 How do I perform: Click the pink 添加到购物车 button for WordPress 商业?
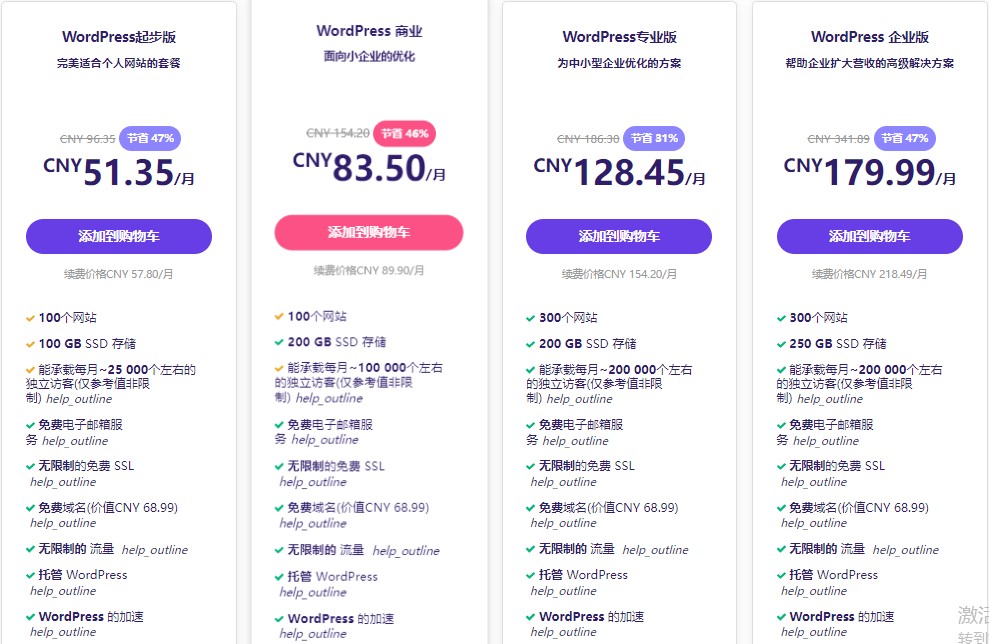[x=369, y=232]
